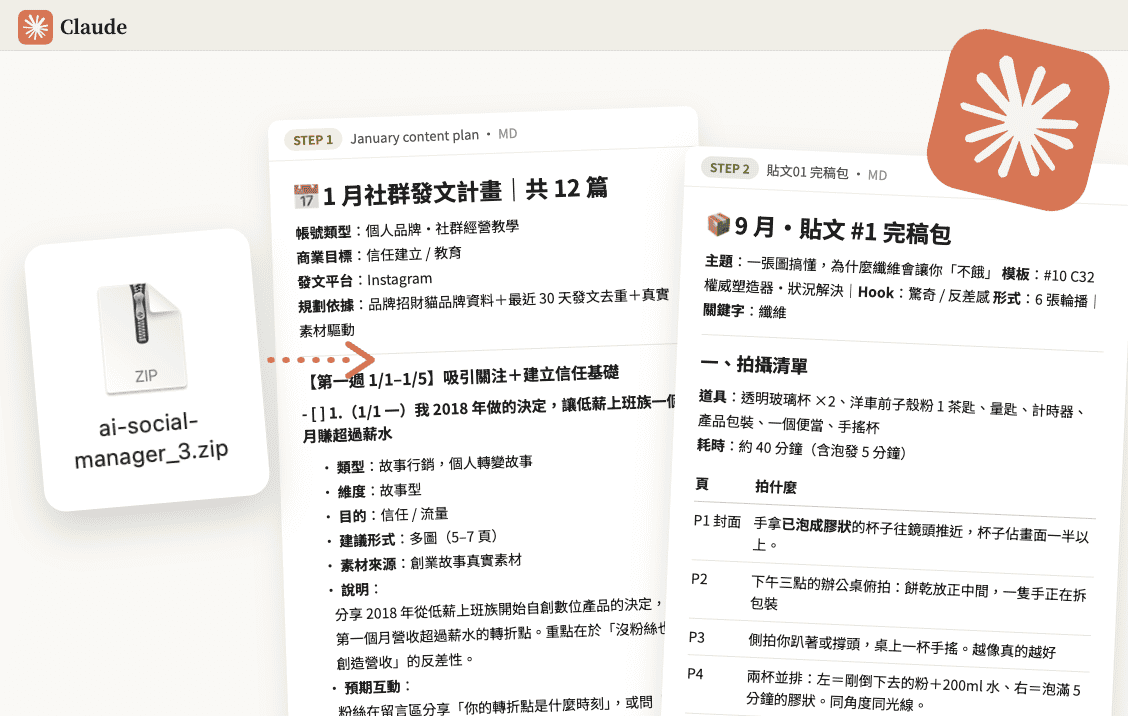
Task: Click the ai-social-manager_3.zip file name
Action: pyautogui.click(x=150, y=439)
